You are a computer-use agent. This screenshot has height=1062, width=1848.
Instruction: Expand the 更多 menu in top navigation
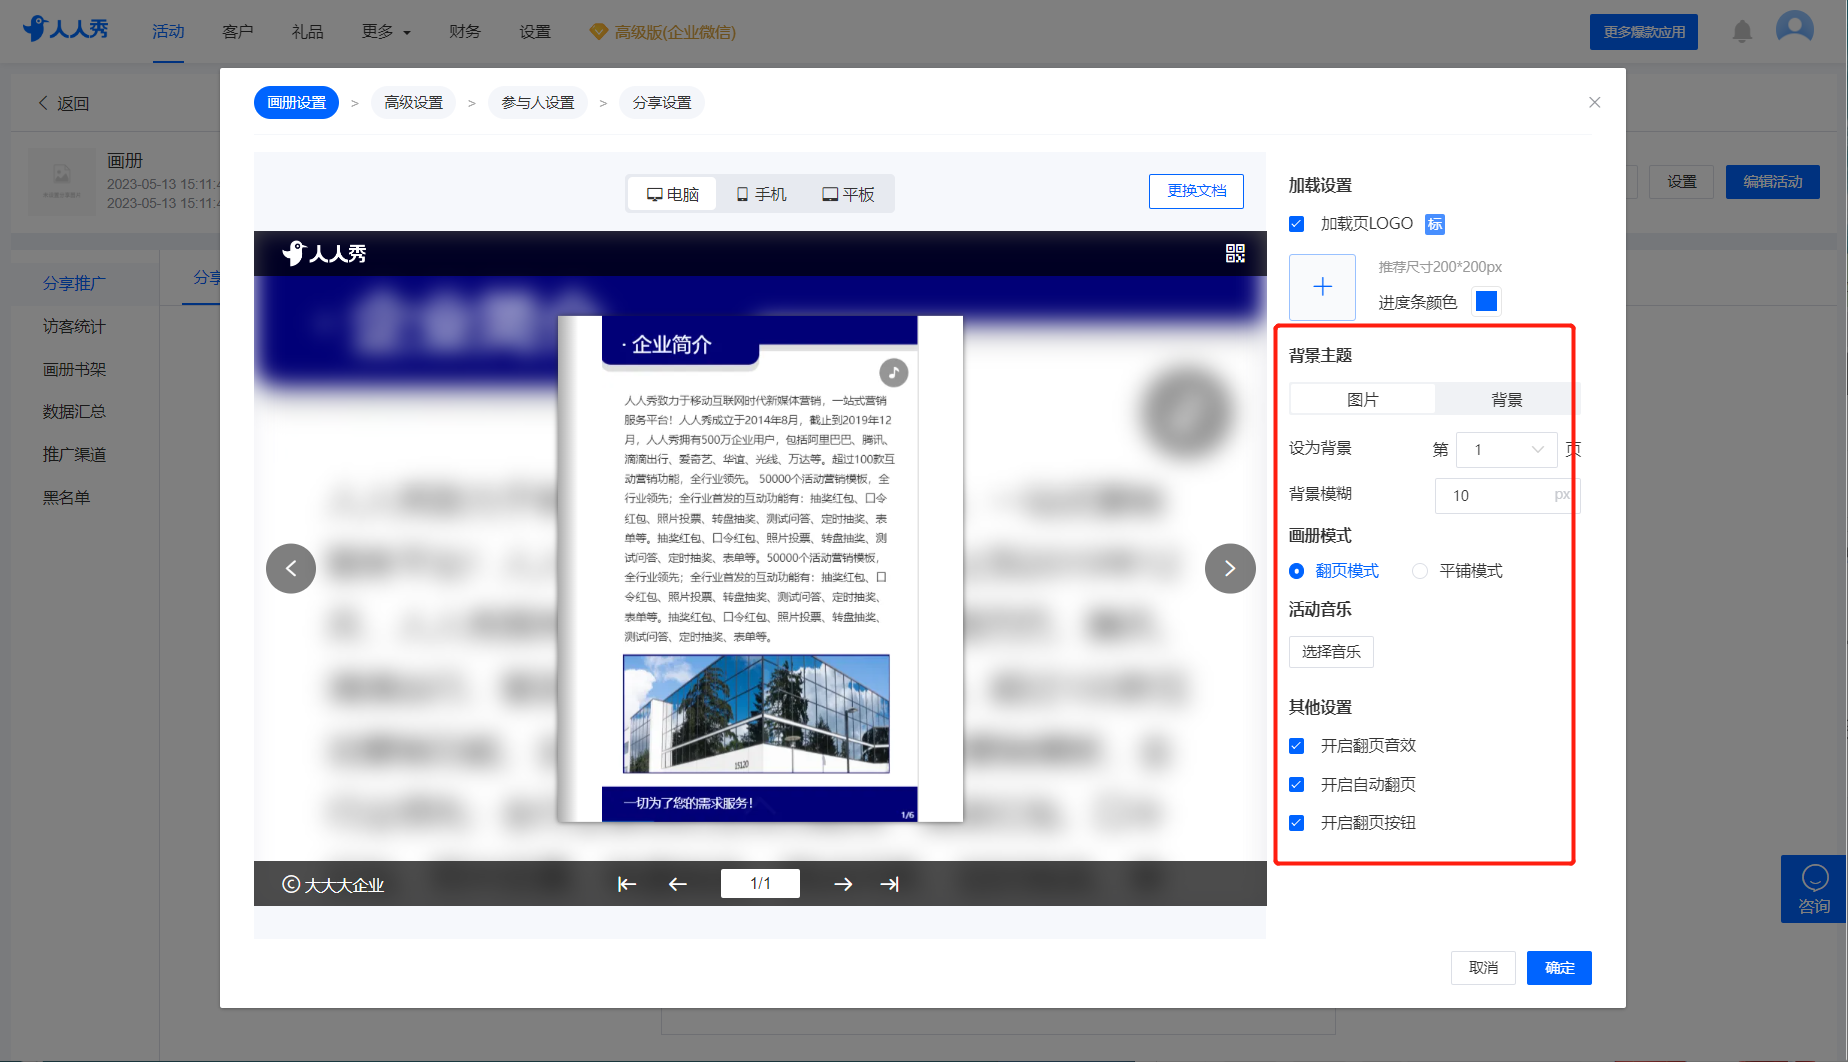(x=386, y=32)
